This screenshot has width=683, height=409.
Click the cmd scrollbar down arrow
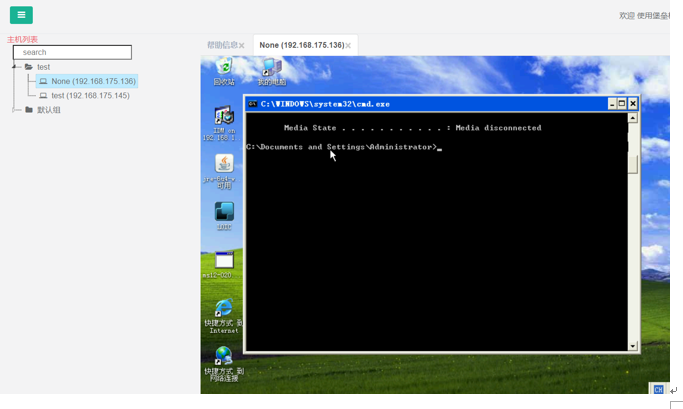click(632, 346)
